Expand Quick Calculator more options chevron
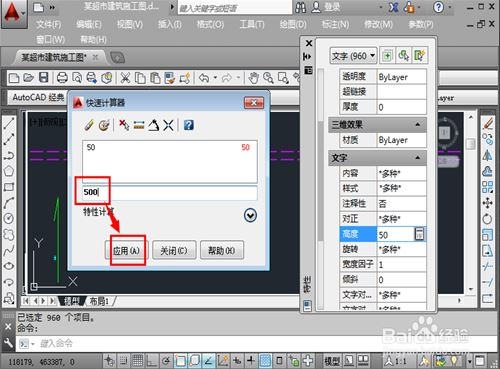This screenshot has width=500, height=369. (x=250, y=215)
